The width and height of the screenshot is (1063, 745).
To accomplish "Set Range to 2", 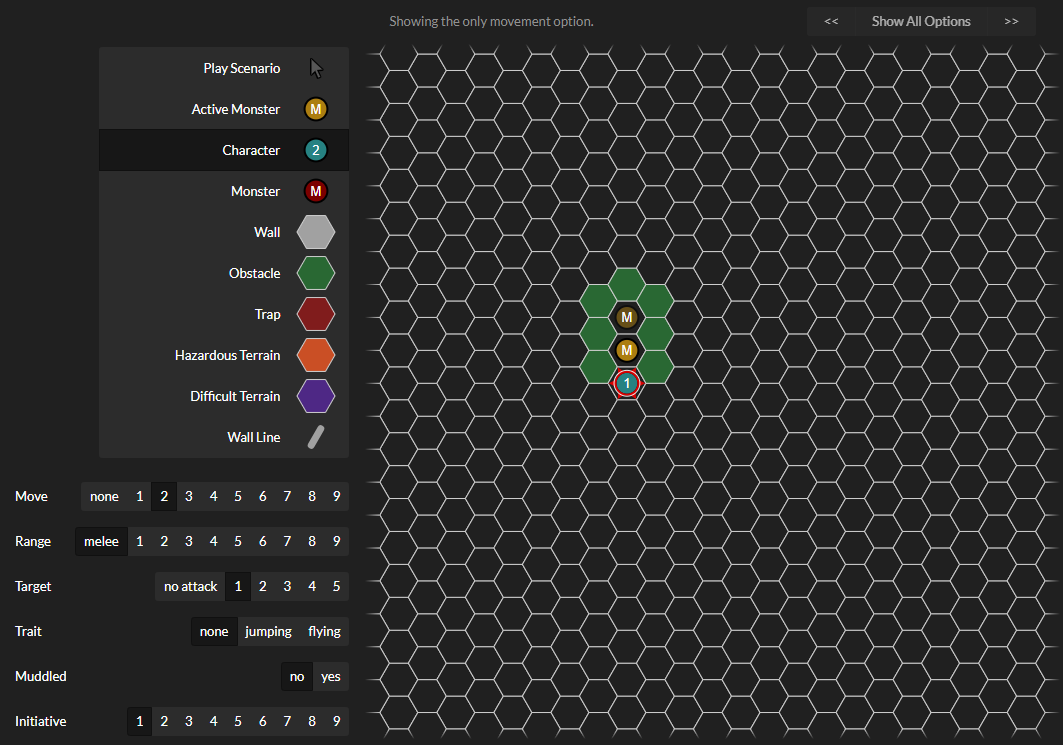I will pos(164,542).
